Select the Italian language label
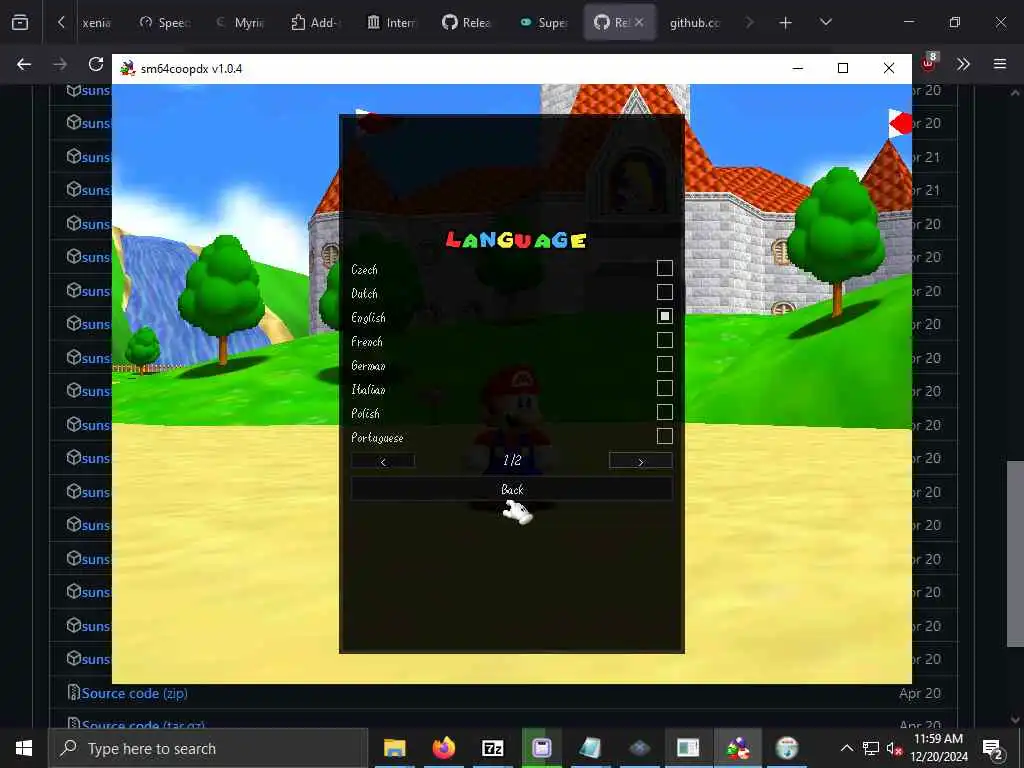The image size is (1024, 768). click(x=368, y=389)
